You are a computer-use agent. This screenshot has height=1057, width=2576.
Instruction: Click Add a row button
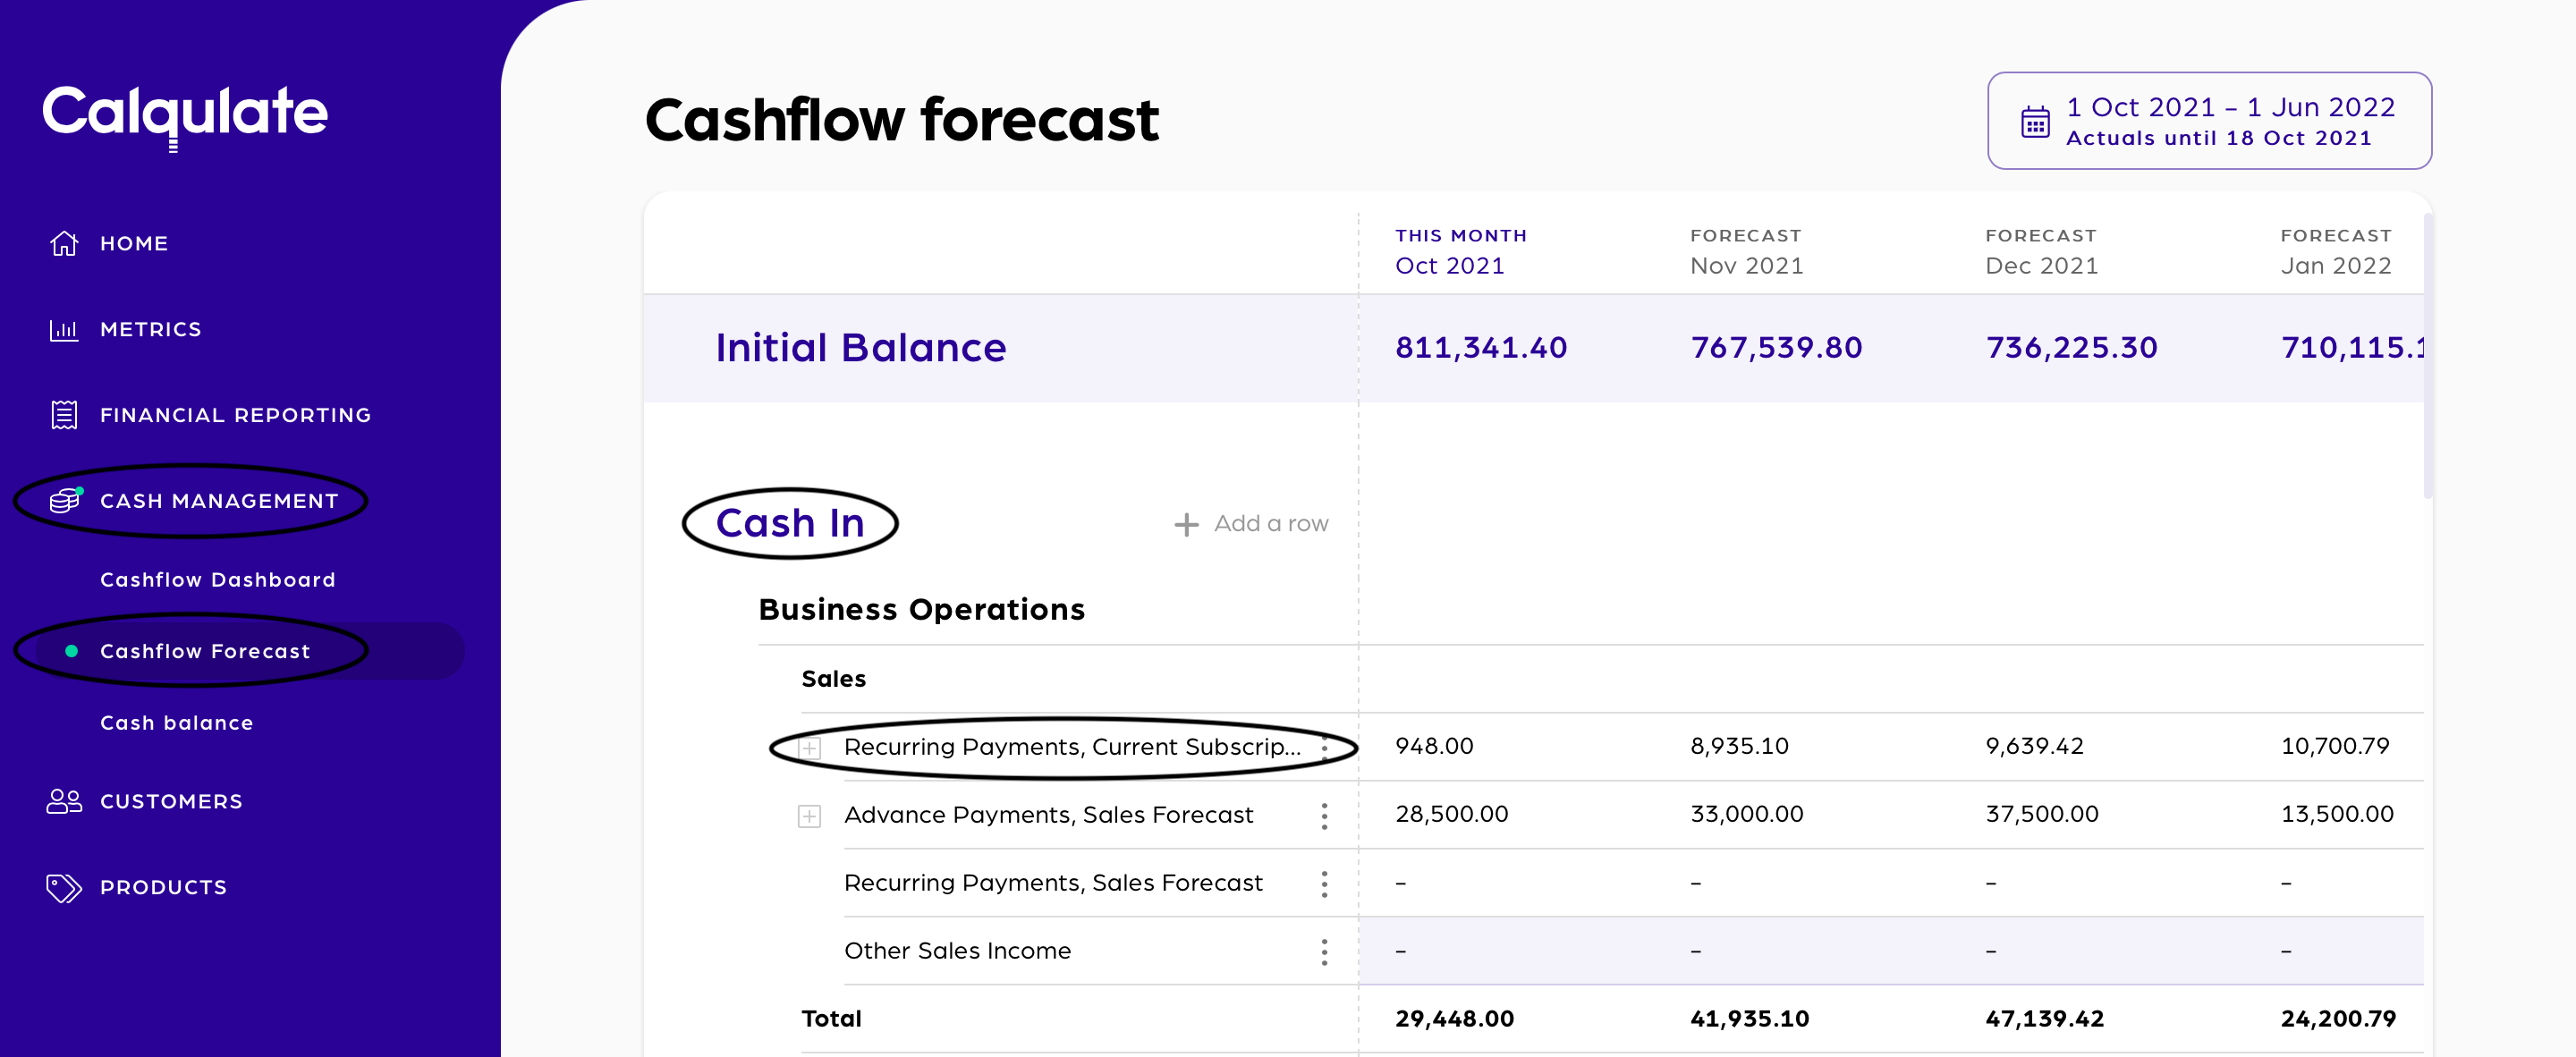[1251, 524]
